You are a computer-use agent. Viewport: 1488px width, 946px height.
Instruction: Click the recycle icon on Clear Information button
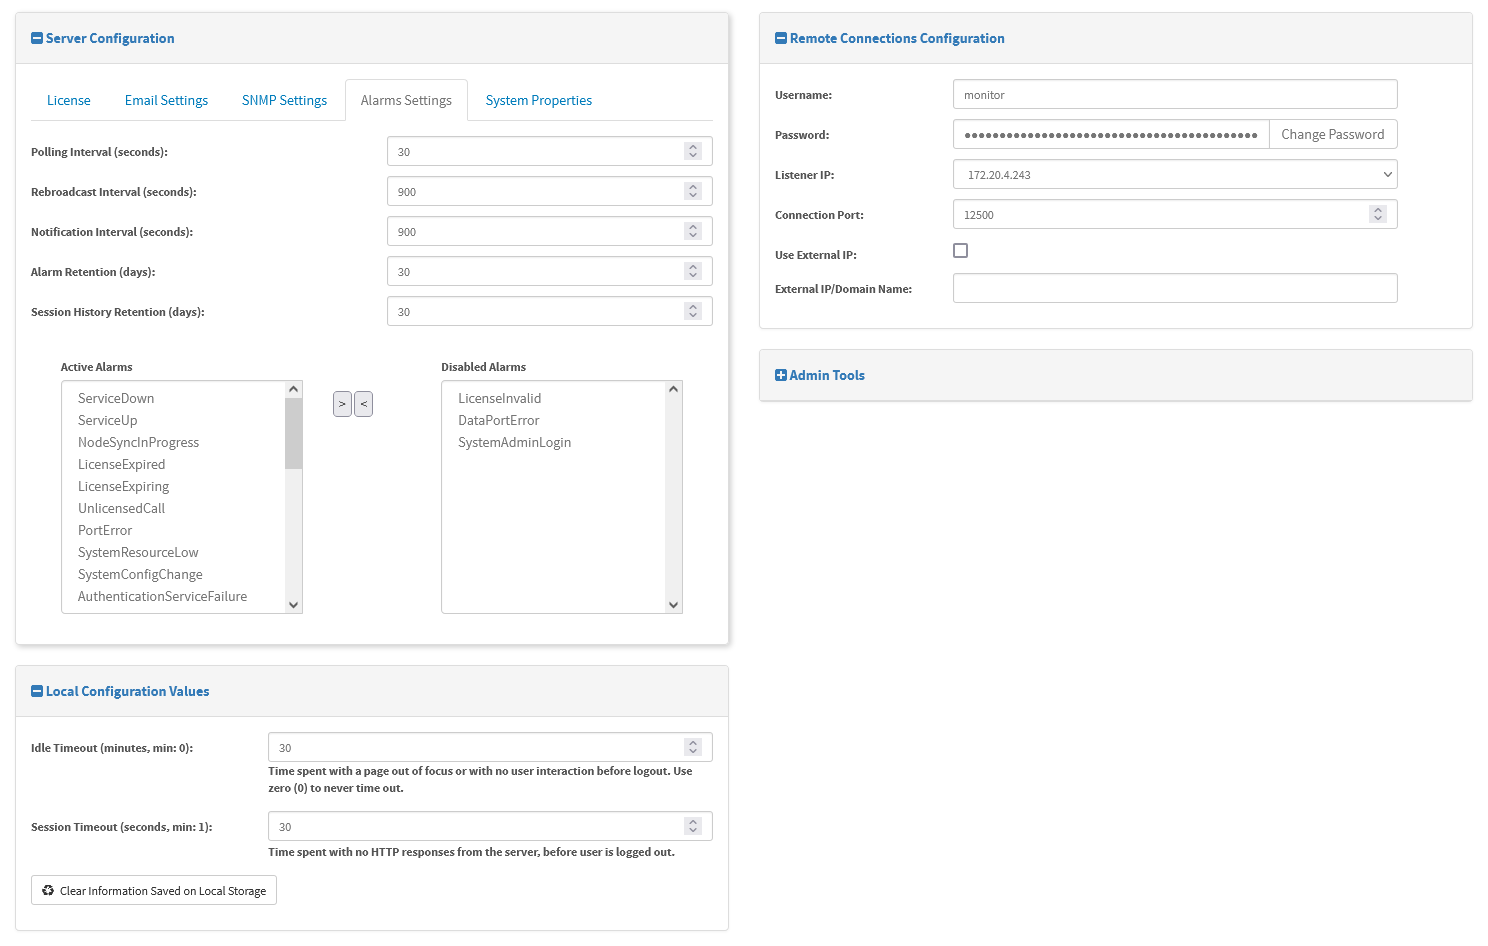tap(48, 891)
